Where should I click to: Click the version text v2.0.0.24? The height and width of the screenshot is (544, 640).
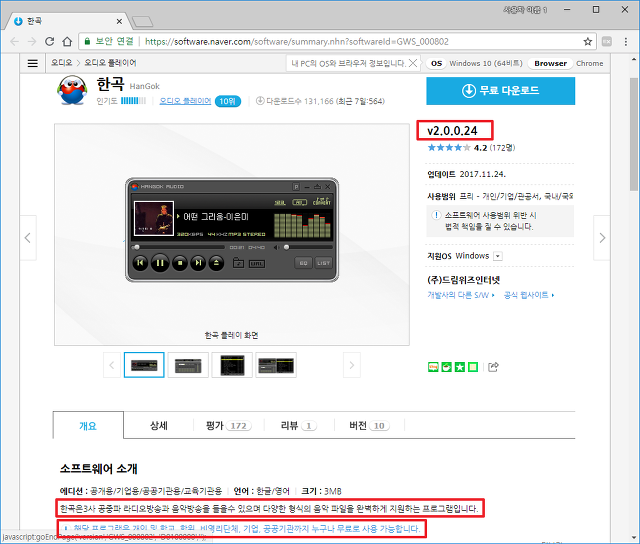[452, 131]
